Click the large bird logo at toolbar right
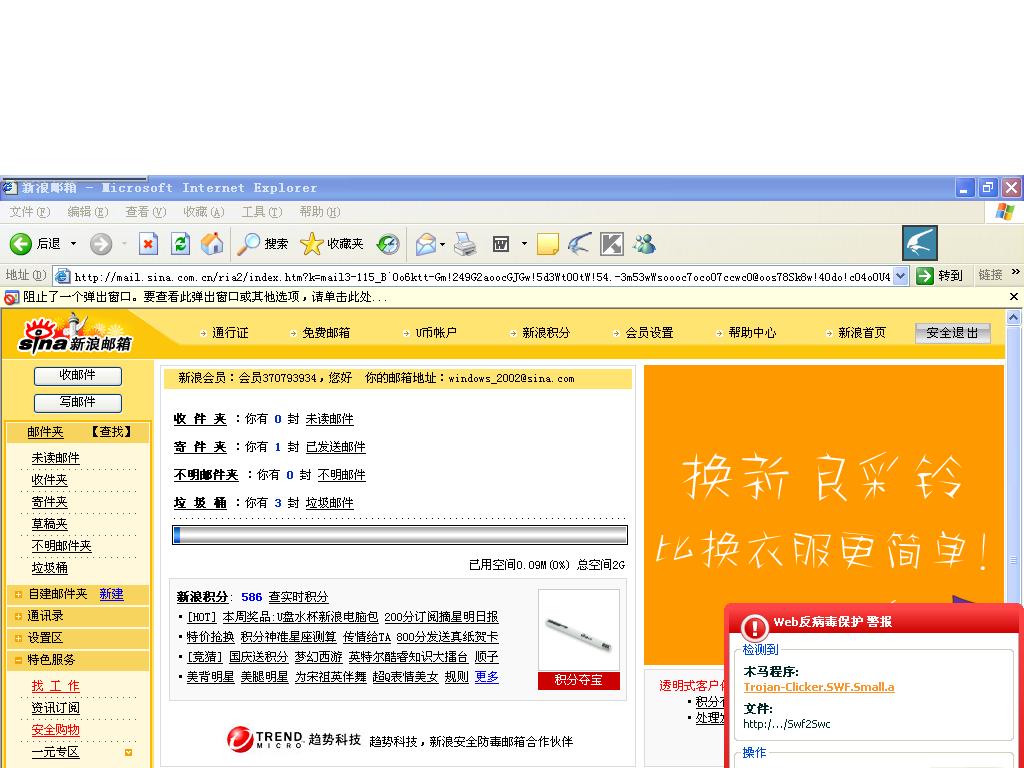This screenshot has width=1024, height=768. (920, 243)
